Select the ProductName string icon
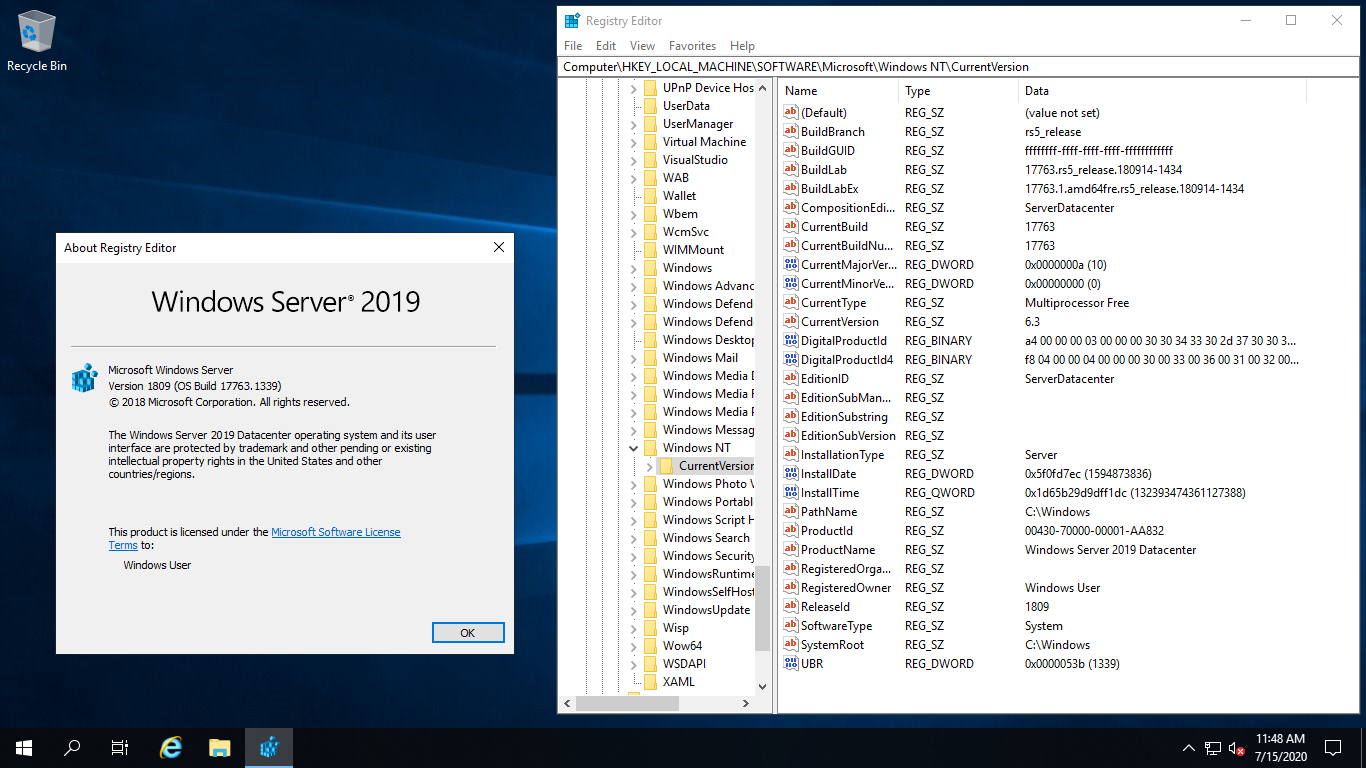 [791, 550]
